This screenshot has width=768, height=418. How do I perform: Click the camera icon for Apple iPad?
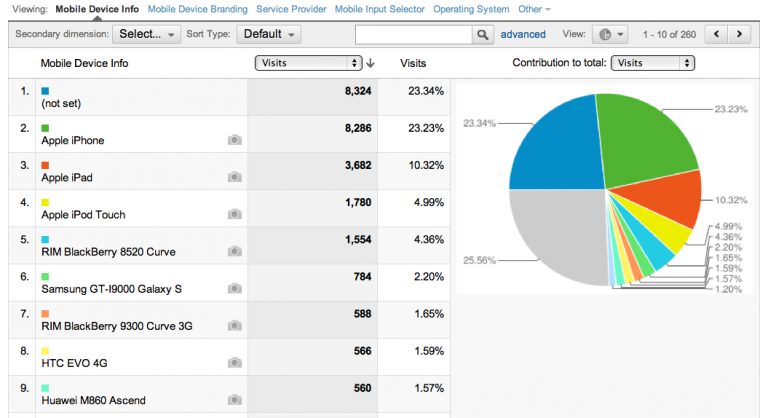pos(235,177)
